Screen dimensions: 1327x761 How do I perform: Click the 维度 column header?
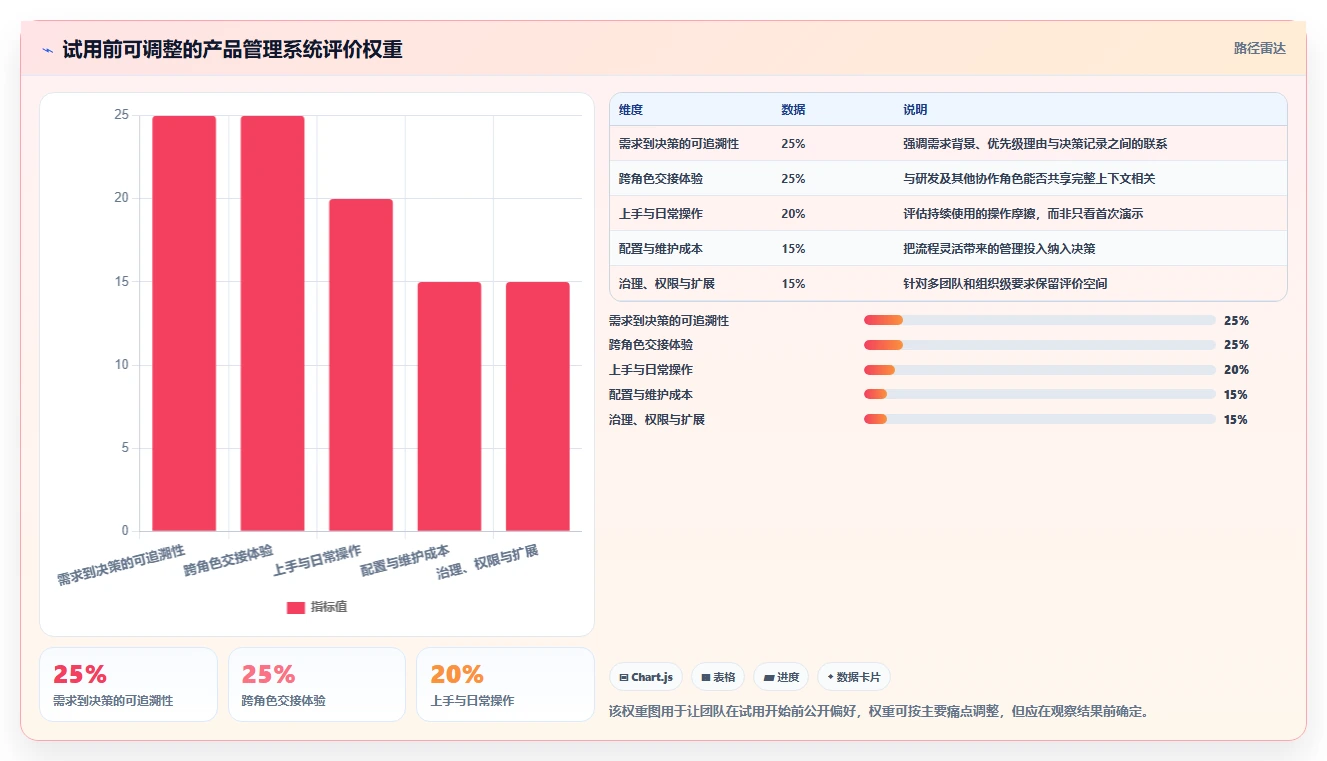point(631,110)
